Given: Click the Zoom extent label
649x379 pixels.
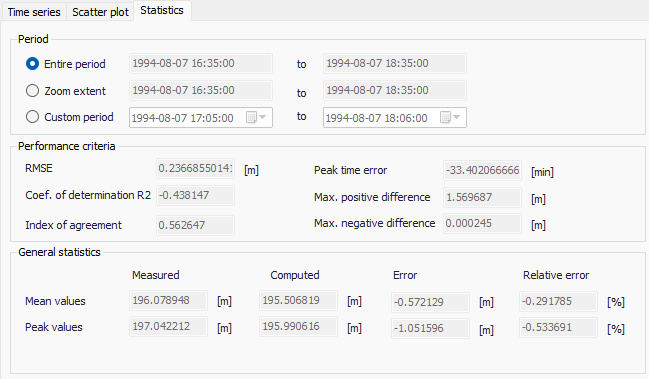Looking at the screenshot, I should point(75,91).
